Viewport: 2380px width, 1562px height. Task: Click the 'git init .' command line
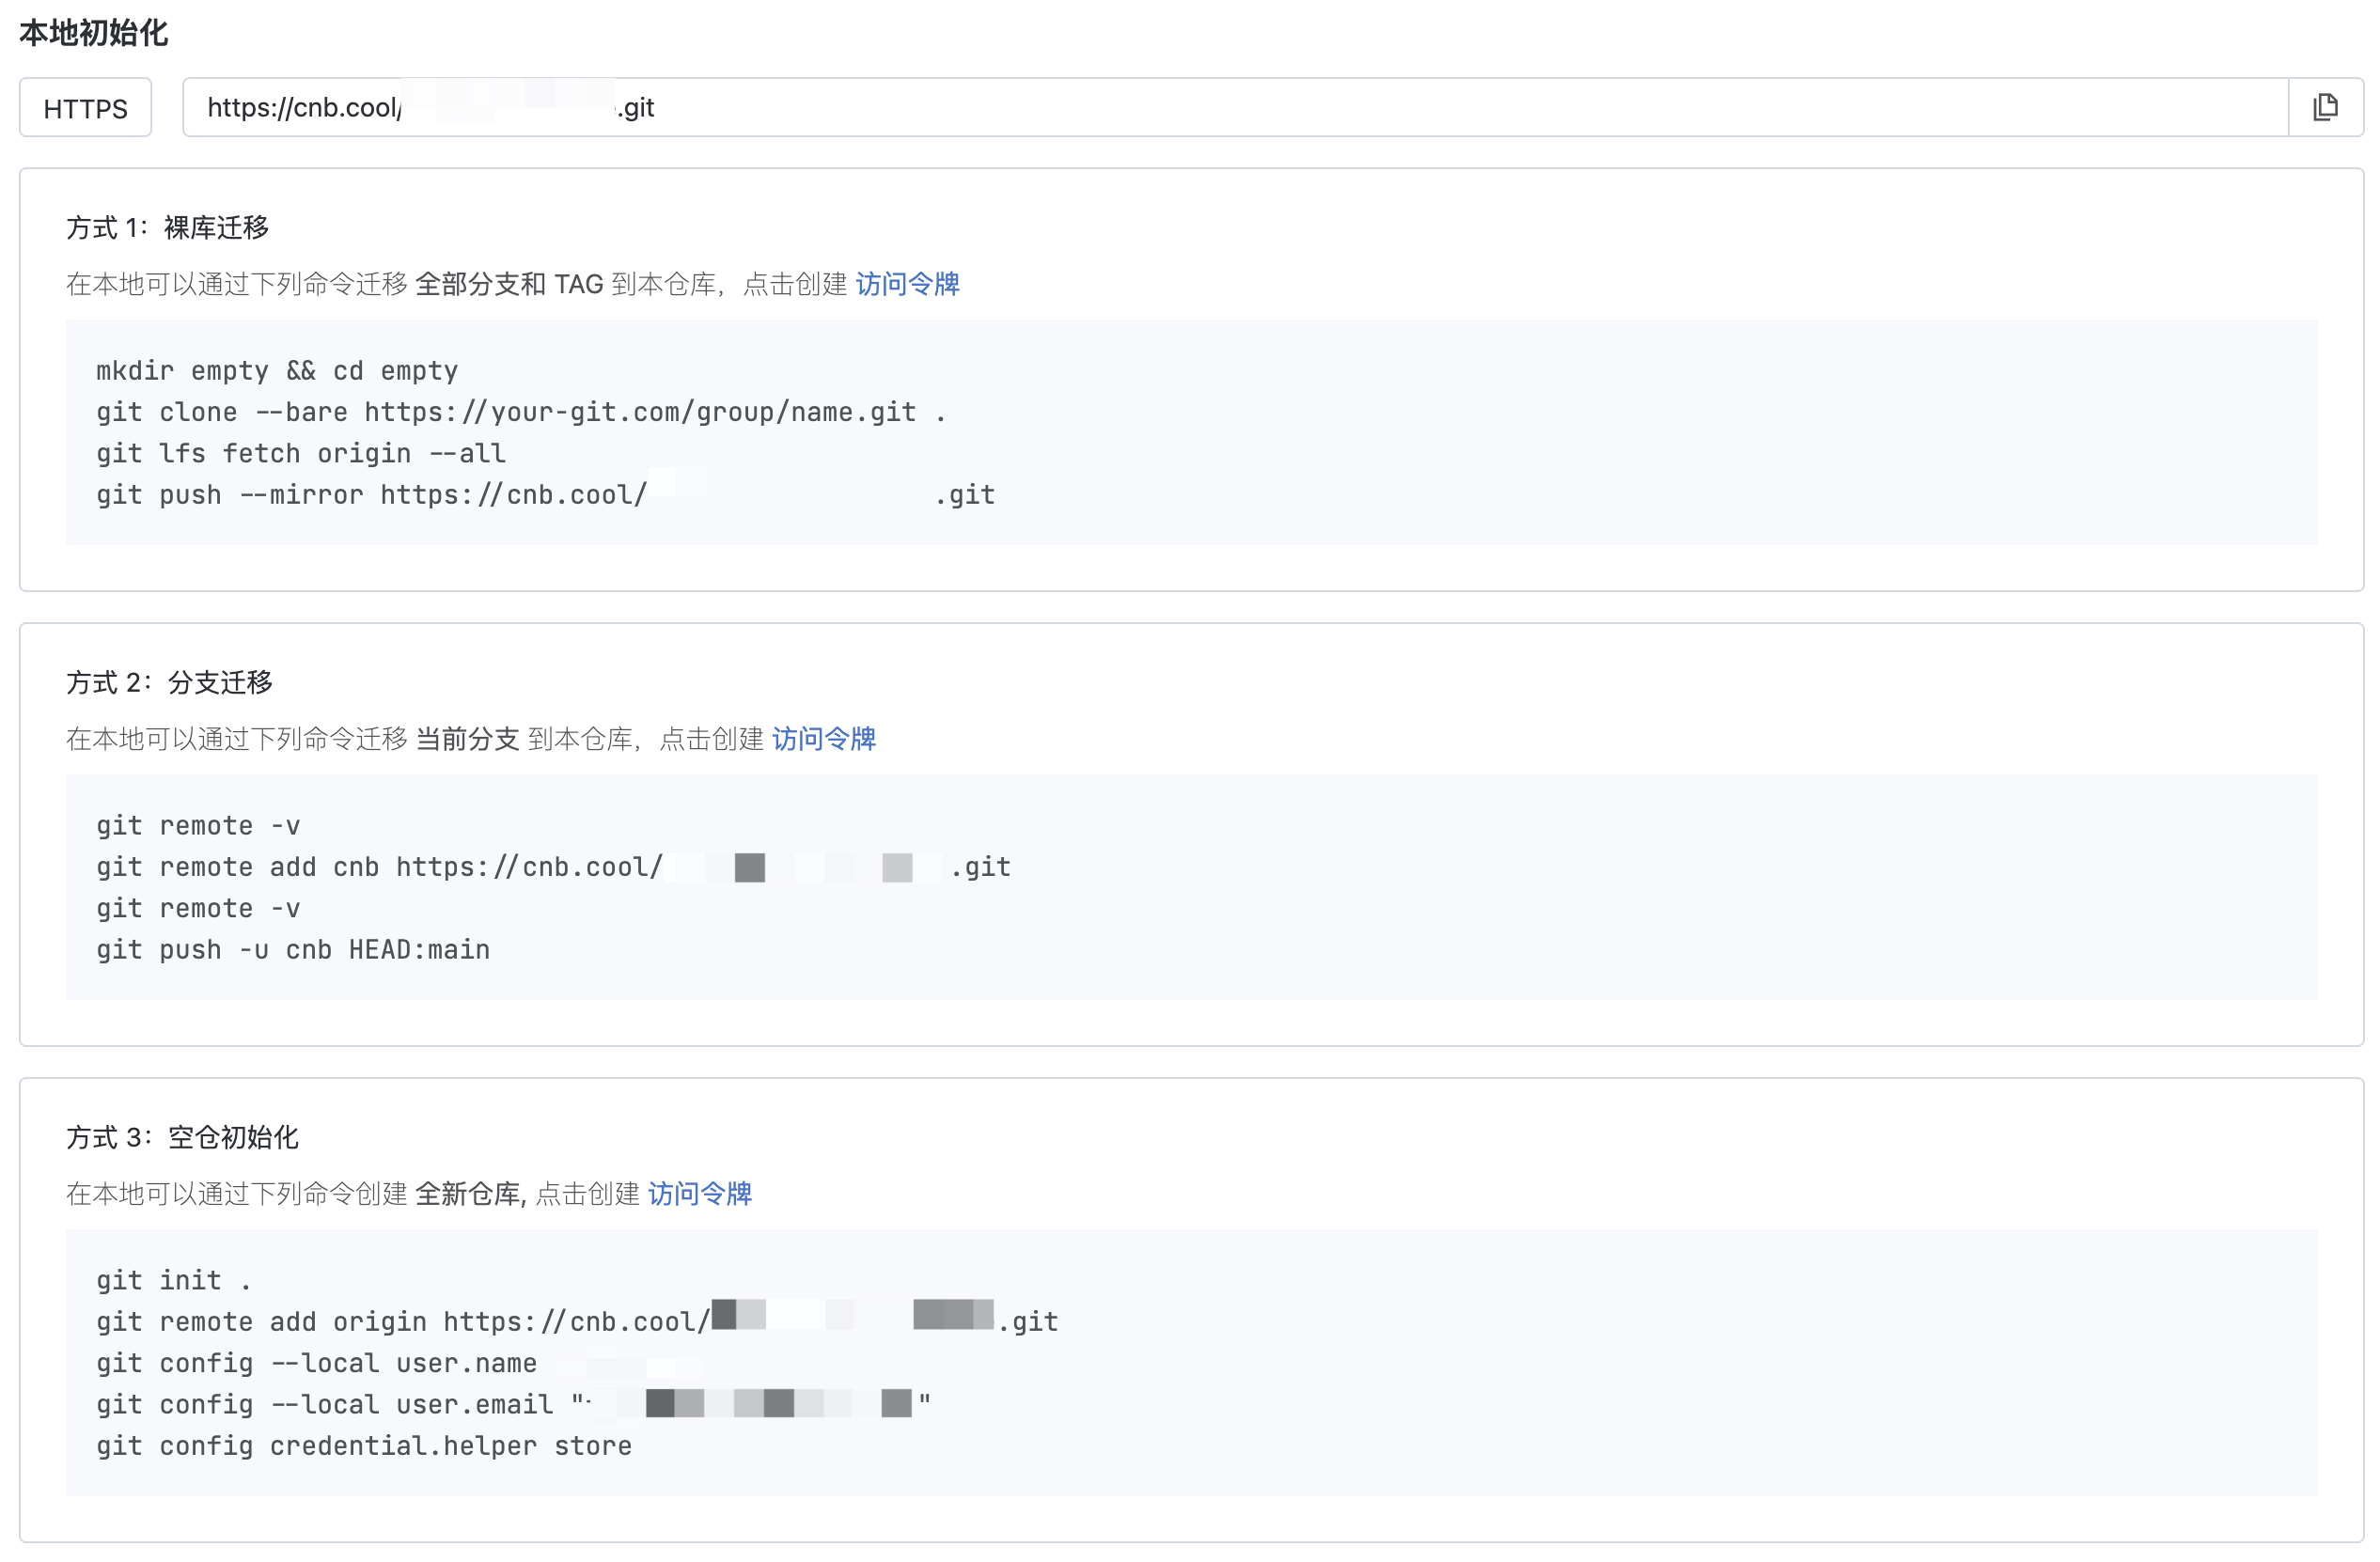tap(173, 1281)
